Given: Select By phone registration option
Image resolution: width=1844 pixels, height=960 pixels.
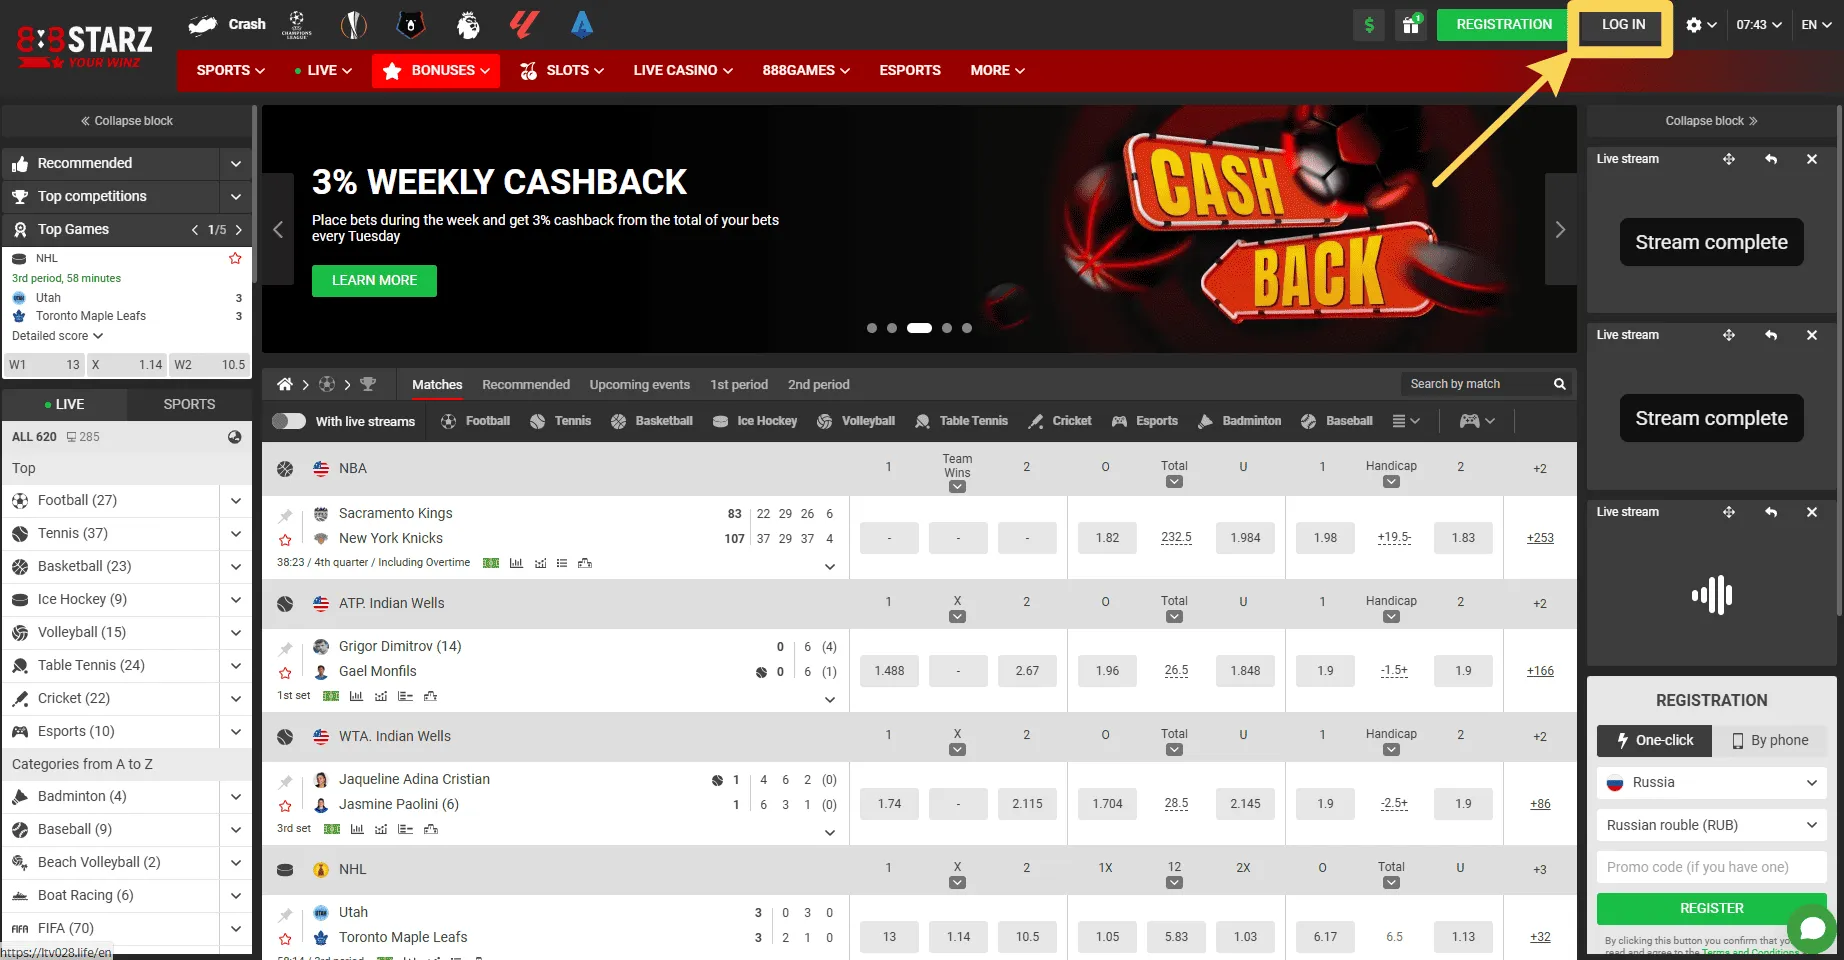Looking at the screenshot, I should (x=1770, y=740).
